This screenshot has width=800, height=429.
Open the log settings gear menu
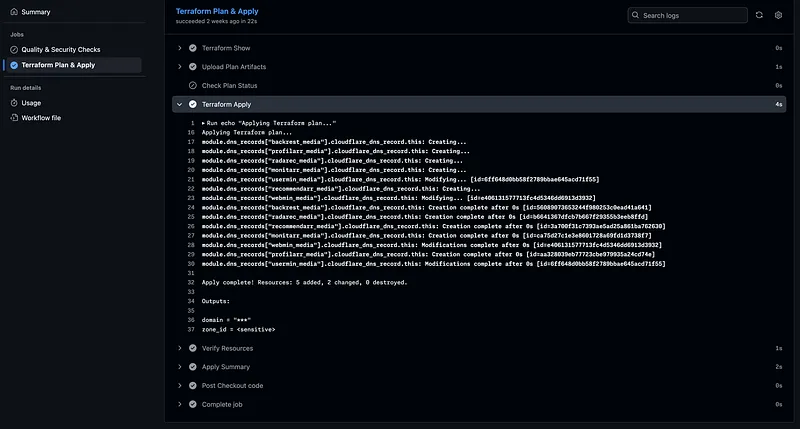(779, 15)
